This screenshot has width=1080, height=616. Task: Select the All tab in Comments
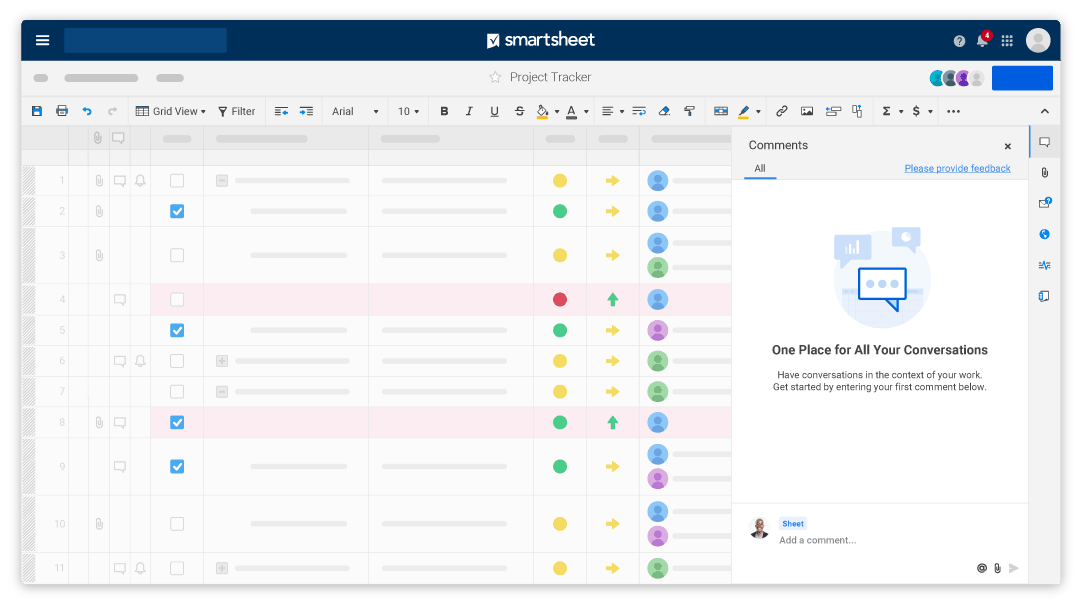coord(760,169)
